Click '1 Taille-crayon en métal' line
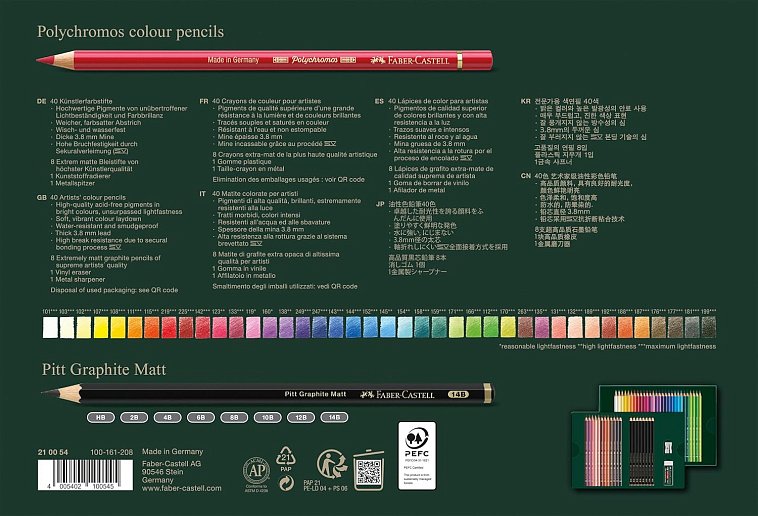Viewport: 758px width, 516px height. (248, 169)
